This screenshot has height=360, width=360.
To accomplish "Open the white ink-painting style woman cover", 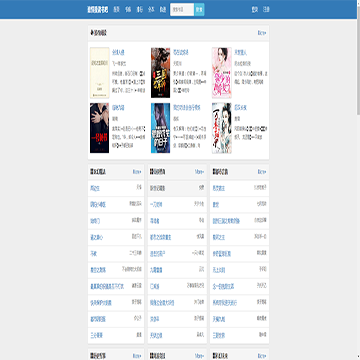I will [222, 128].
